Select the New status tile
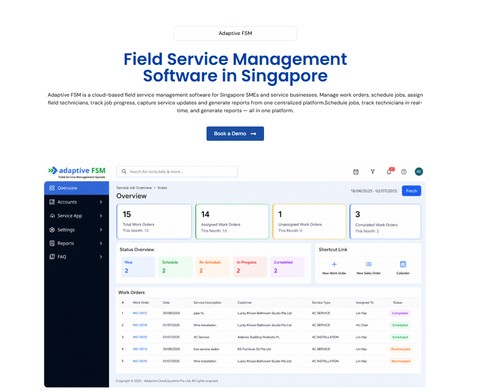Screen dimensions: 500x391 138,267
